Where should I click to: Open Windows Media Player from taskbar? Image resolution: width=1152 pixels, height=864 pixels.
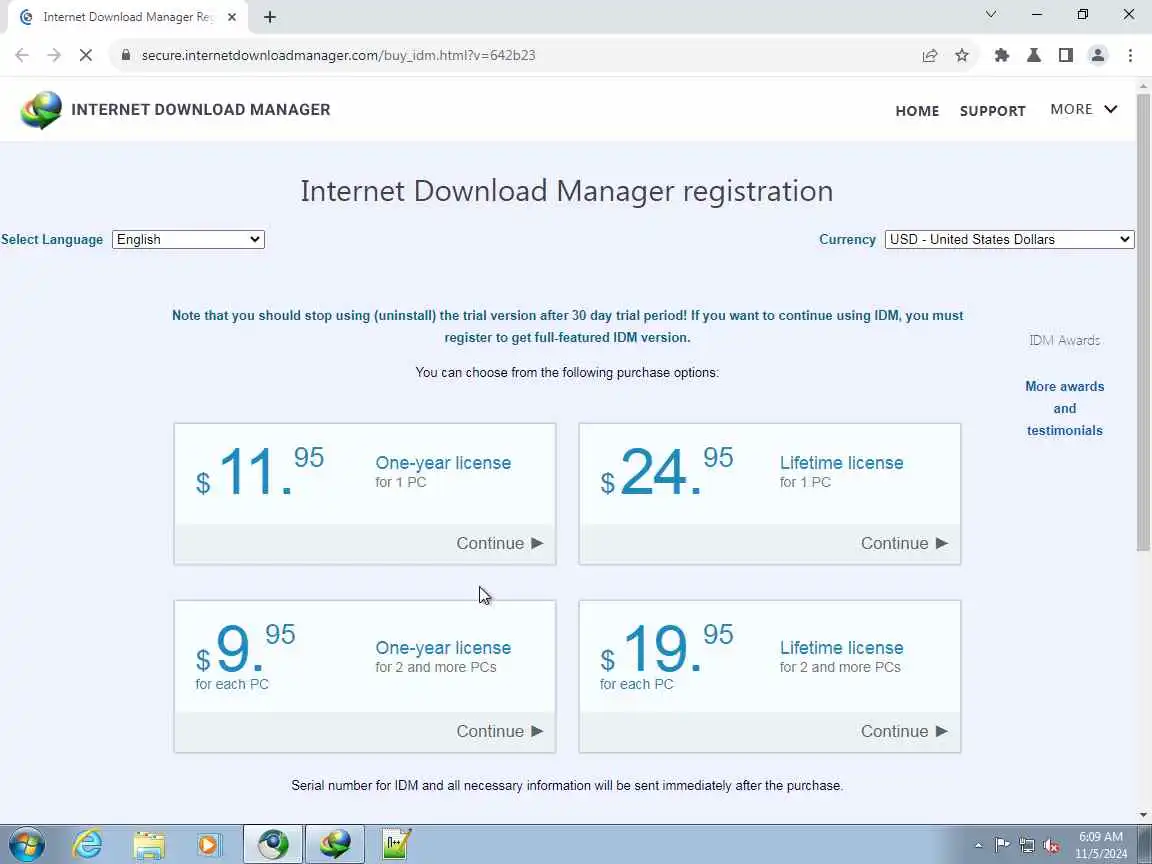pos(209,845)
